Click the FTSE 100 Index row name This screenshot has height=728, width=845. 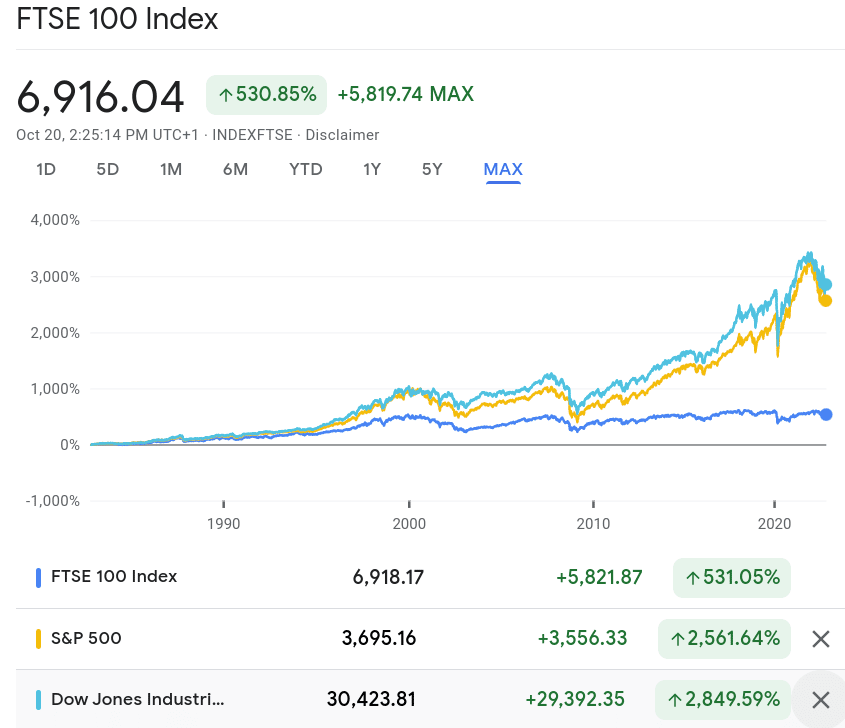[x=114, y=577]
